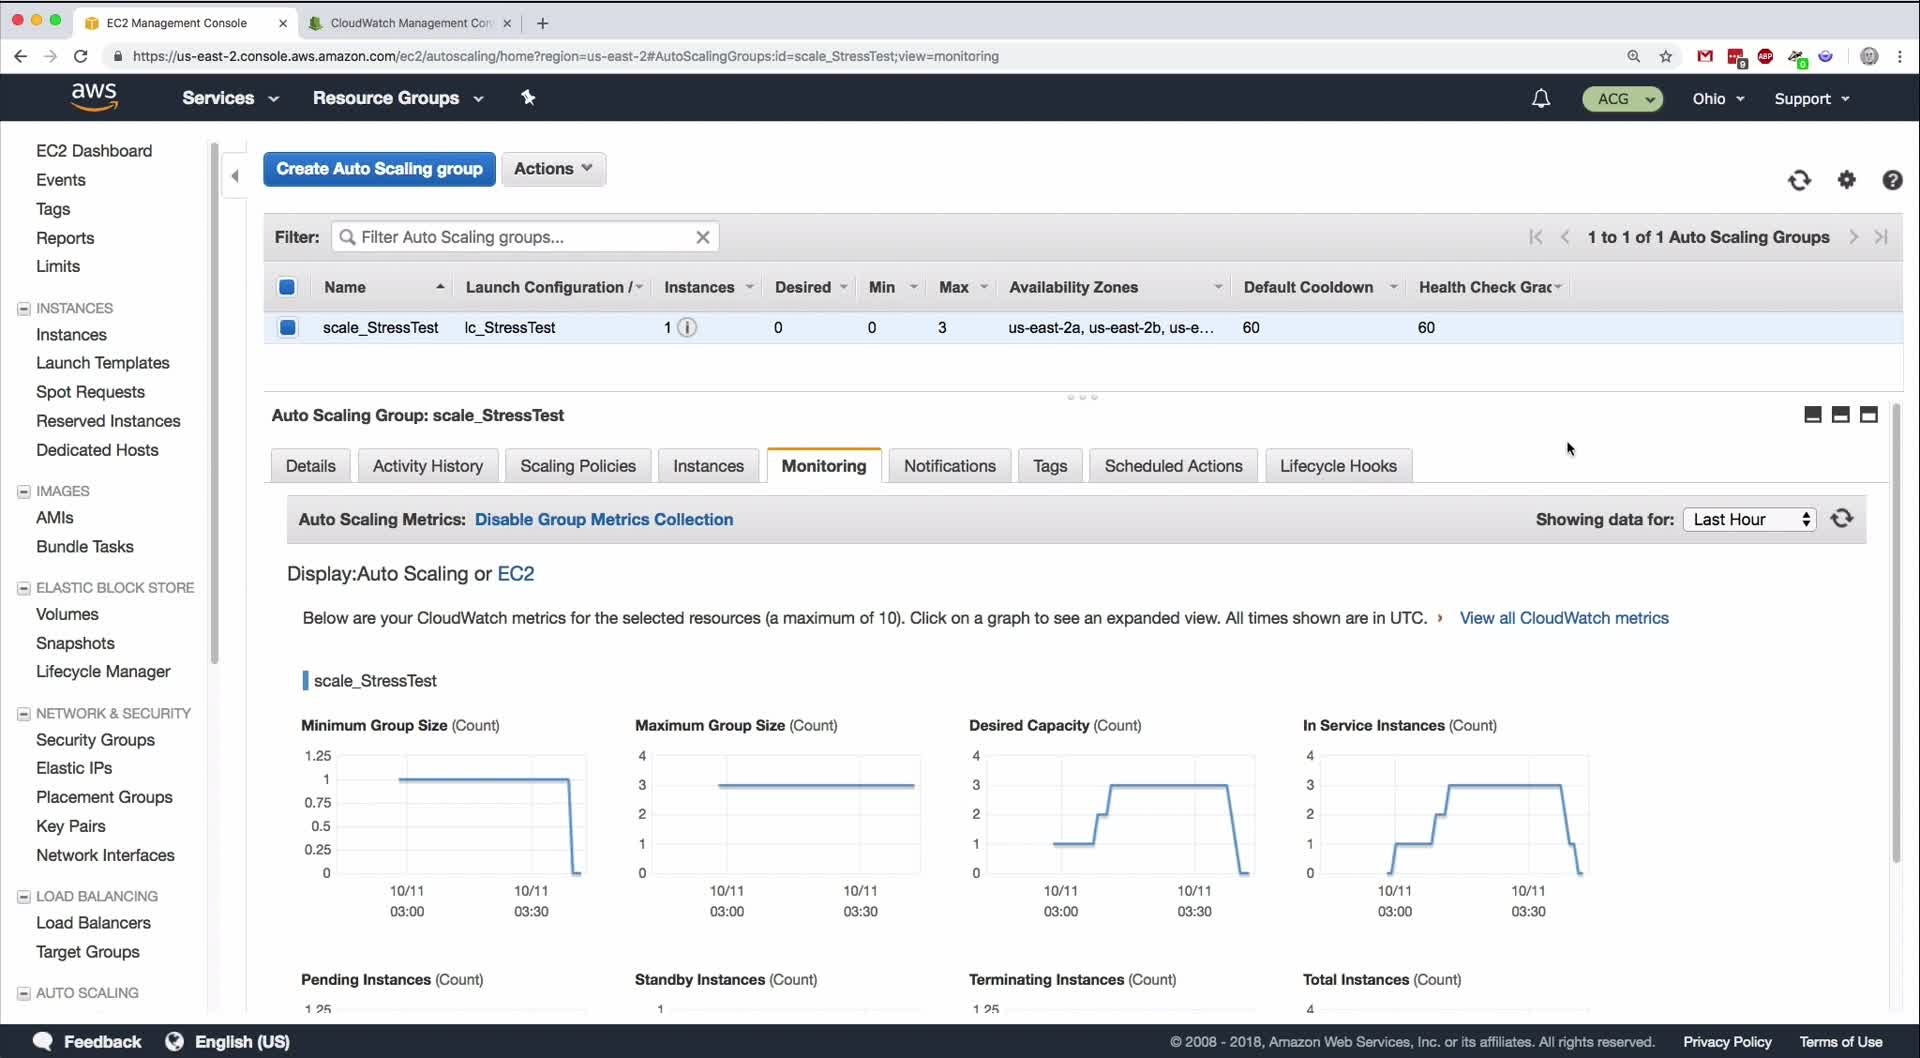
Task: Switch display to EC2 metrics link
Action: pyautogui.click(x=516, y=574)
